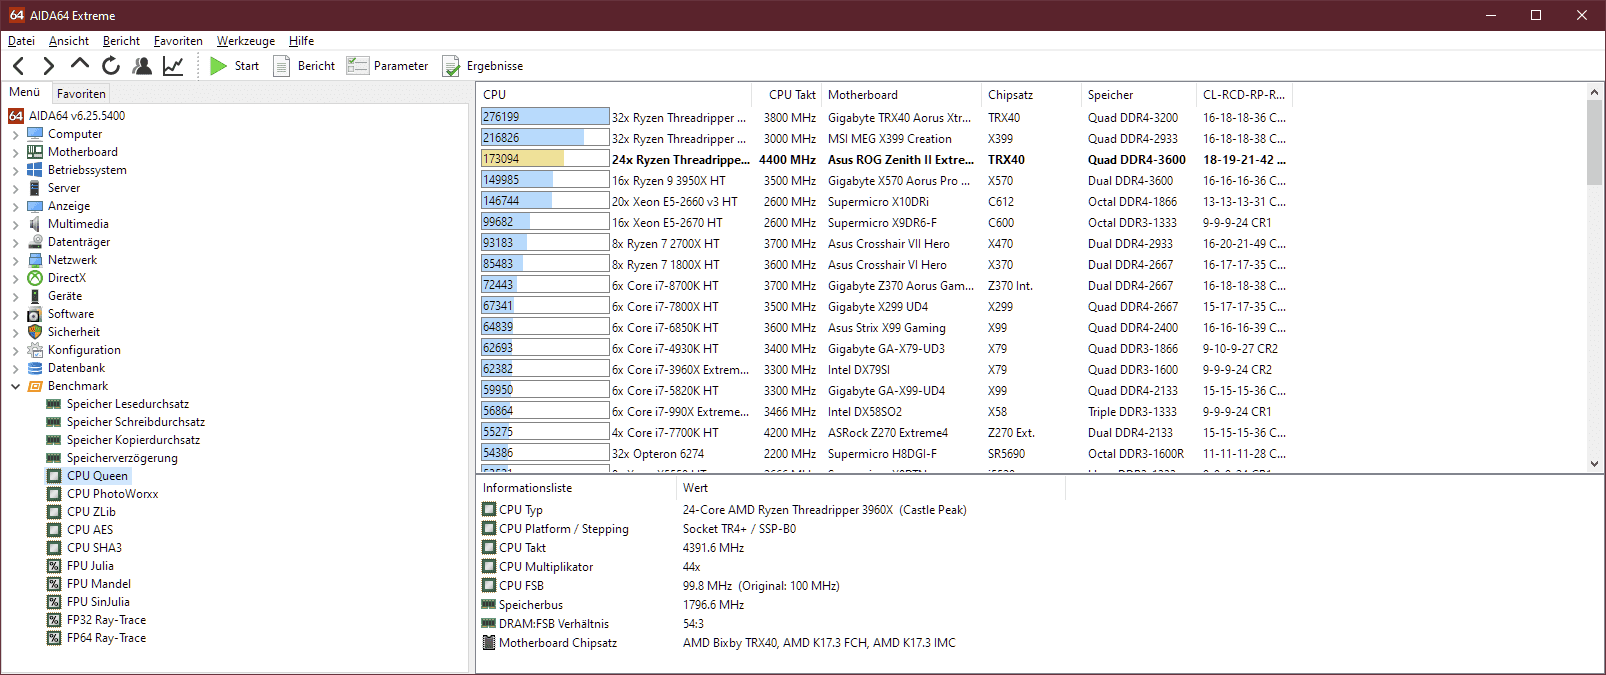Select the CPU Queen benchmark icon
This screenshot has width=1606, height=675.
(54, 476)
